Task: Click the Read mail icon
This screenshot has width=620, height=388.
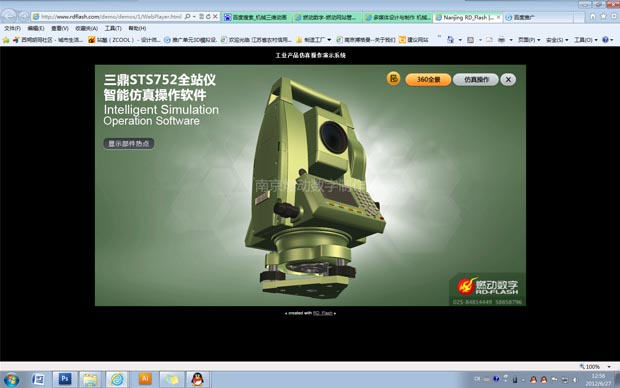Action: (490, 40)
